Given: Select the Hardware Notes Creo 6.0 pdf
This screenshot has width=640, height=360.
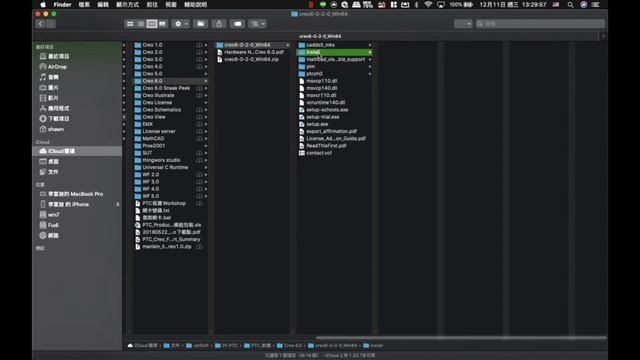Looking at the screenshot, I should coord(253,52).
